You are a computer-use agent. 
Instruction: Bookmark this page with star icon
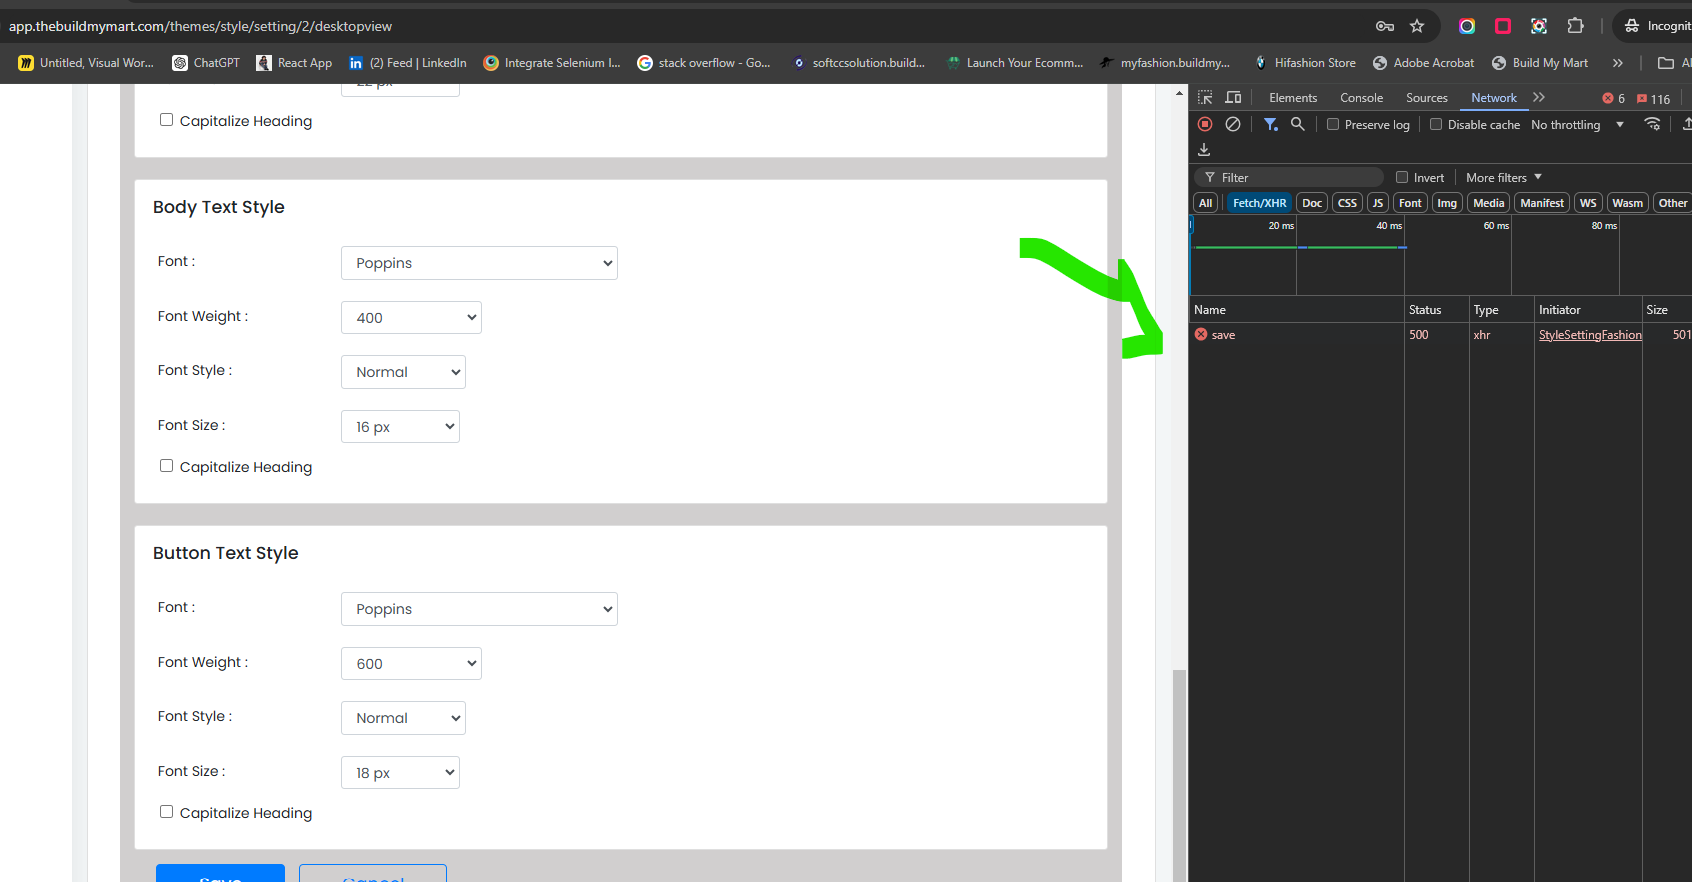coord(1417,26)
